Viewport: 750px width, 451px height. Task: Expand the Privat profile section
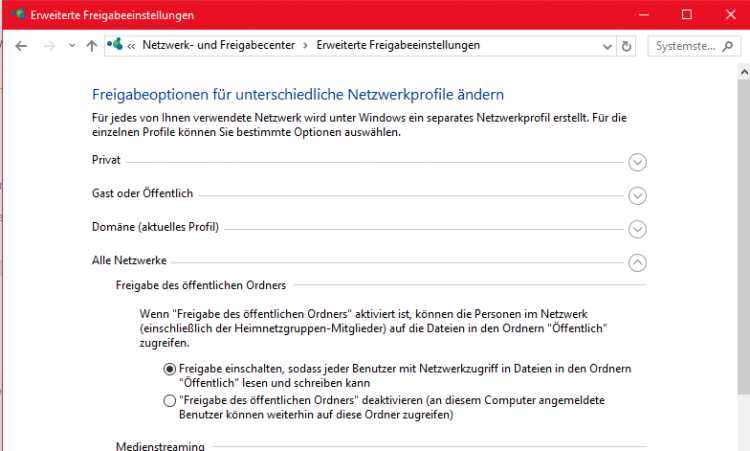coord(637,162)
